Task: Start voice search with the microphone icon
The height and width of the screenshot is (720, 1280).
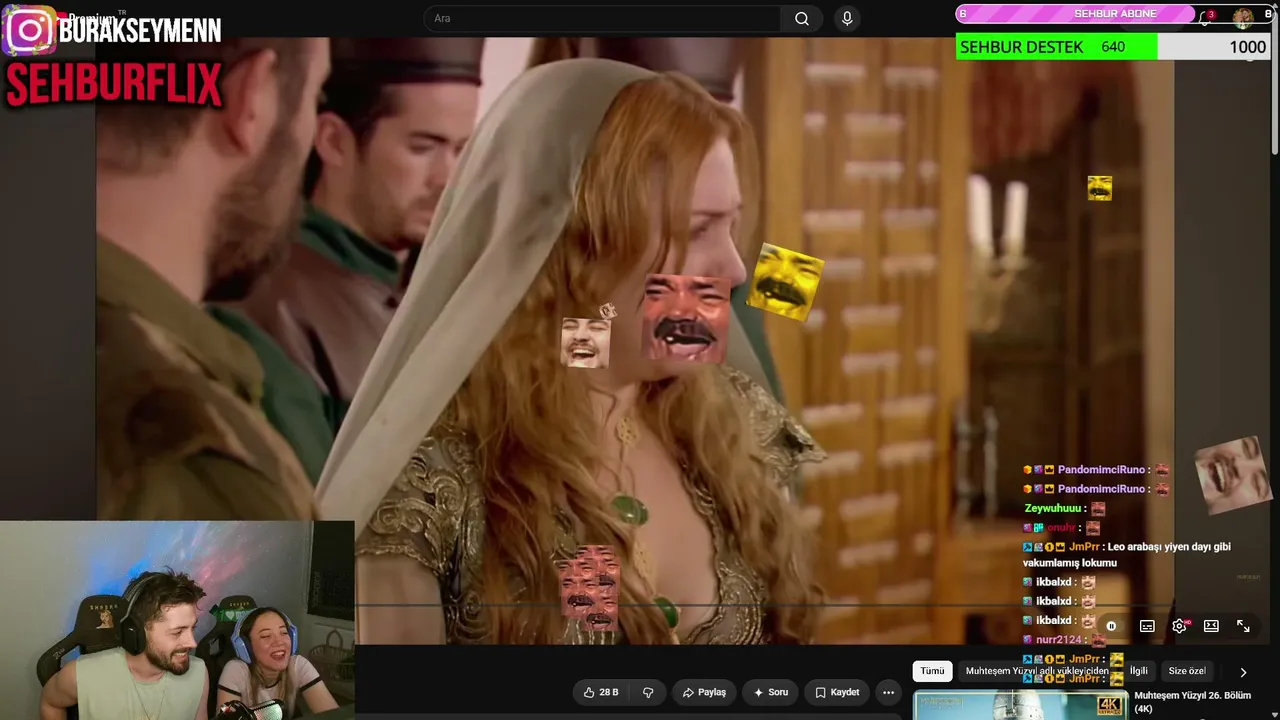Action: point(847,19)
